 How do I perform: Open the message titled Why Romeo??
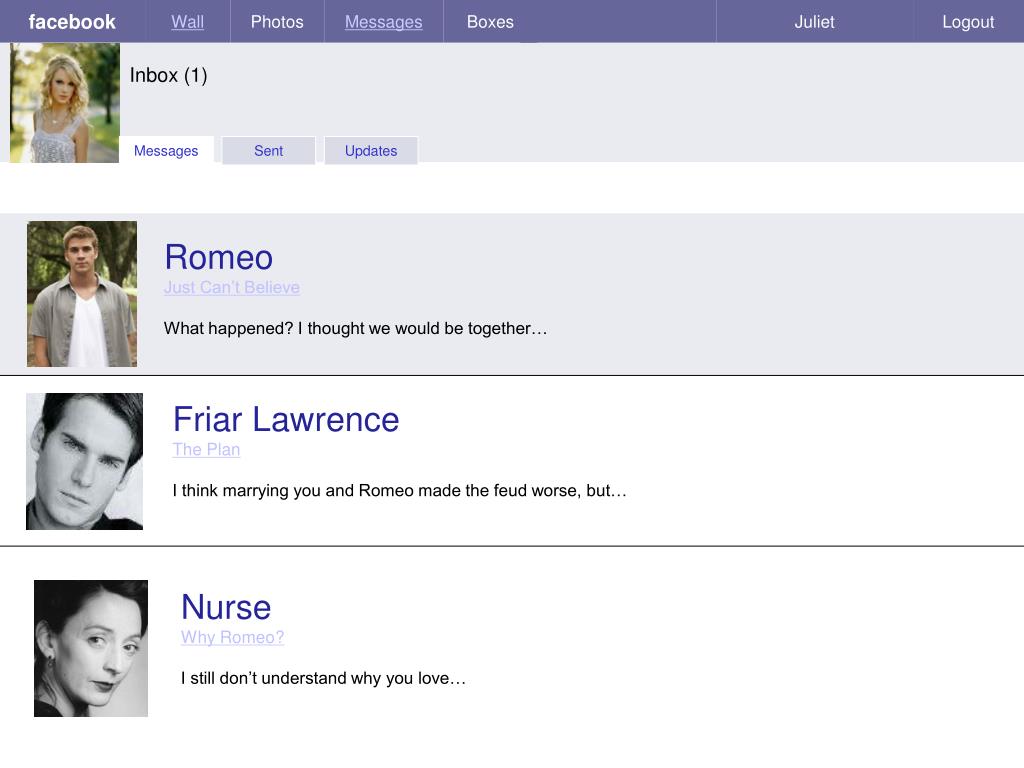pyautogui.click(x=232, y=637)
